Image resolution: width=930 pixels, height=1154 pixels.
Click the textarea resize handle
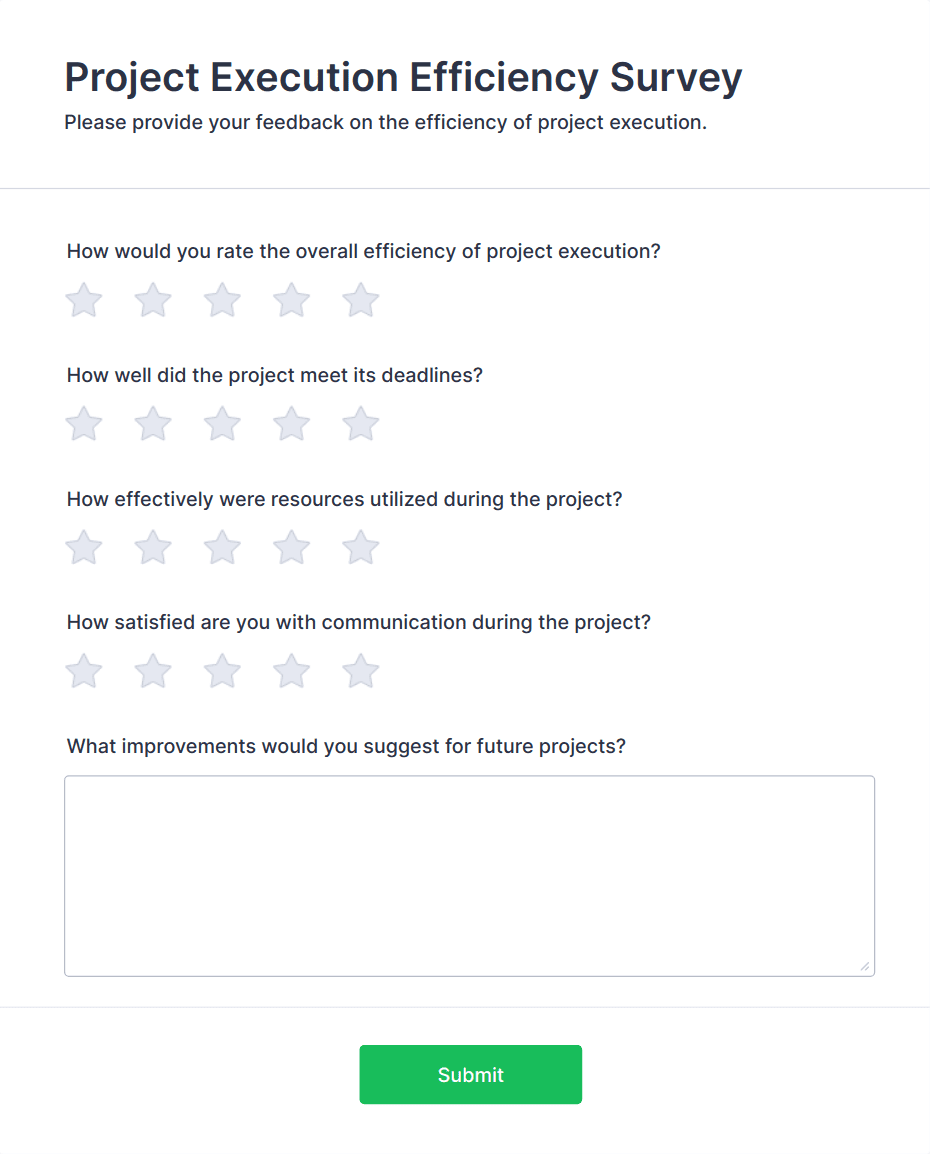pyautogui.click(x=864, y=966)
